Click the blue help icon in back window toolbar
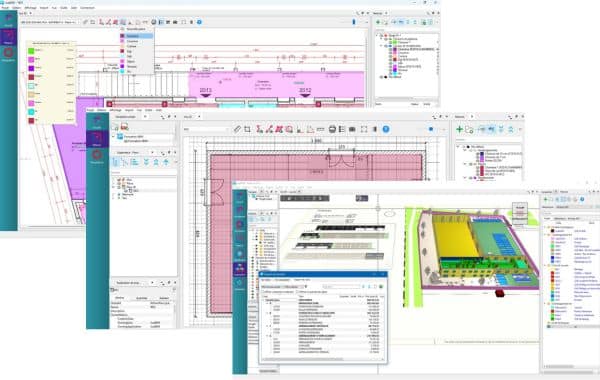This screenshot has width=600, height=380. 199,22
